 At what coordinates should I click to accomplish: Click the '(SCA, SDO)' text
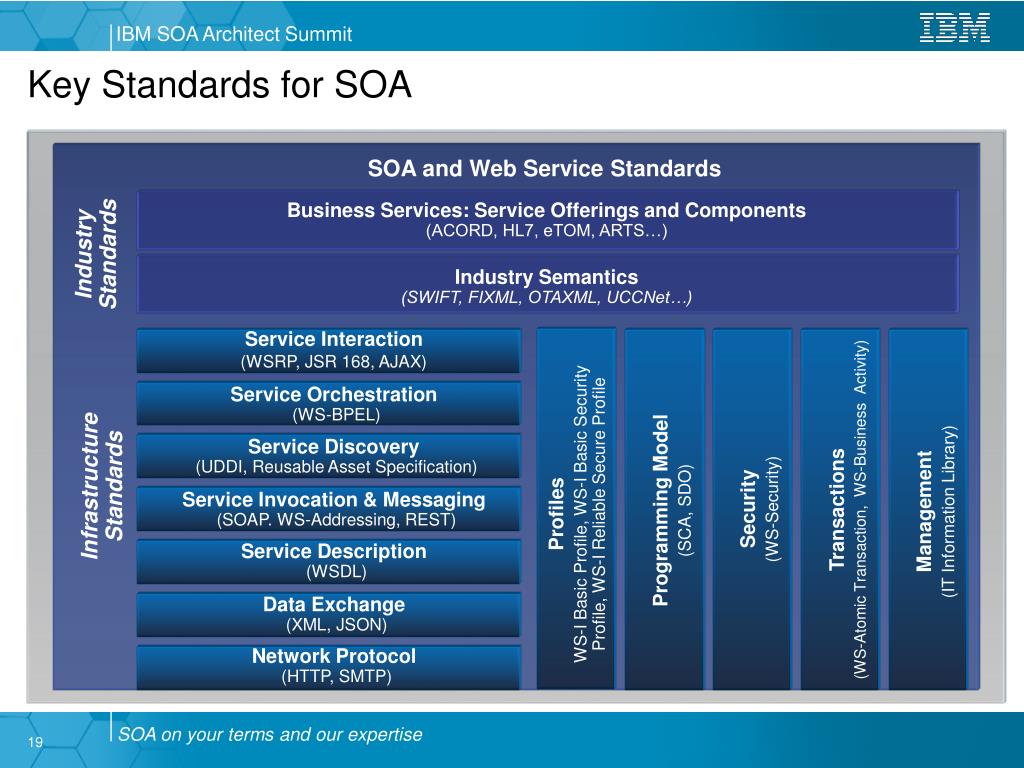click(684, 511)
